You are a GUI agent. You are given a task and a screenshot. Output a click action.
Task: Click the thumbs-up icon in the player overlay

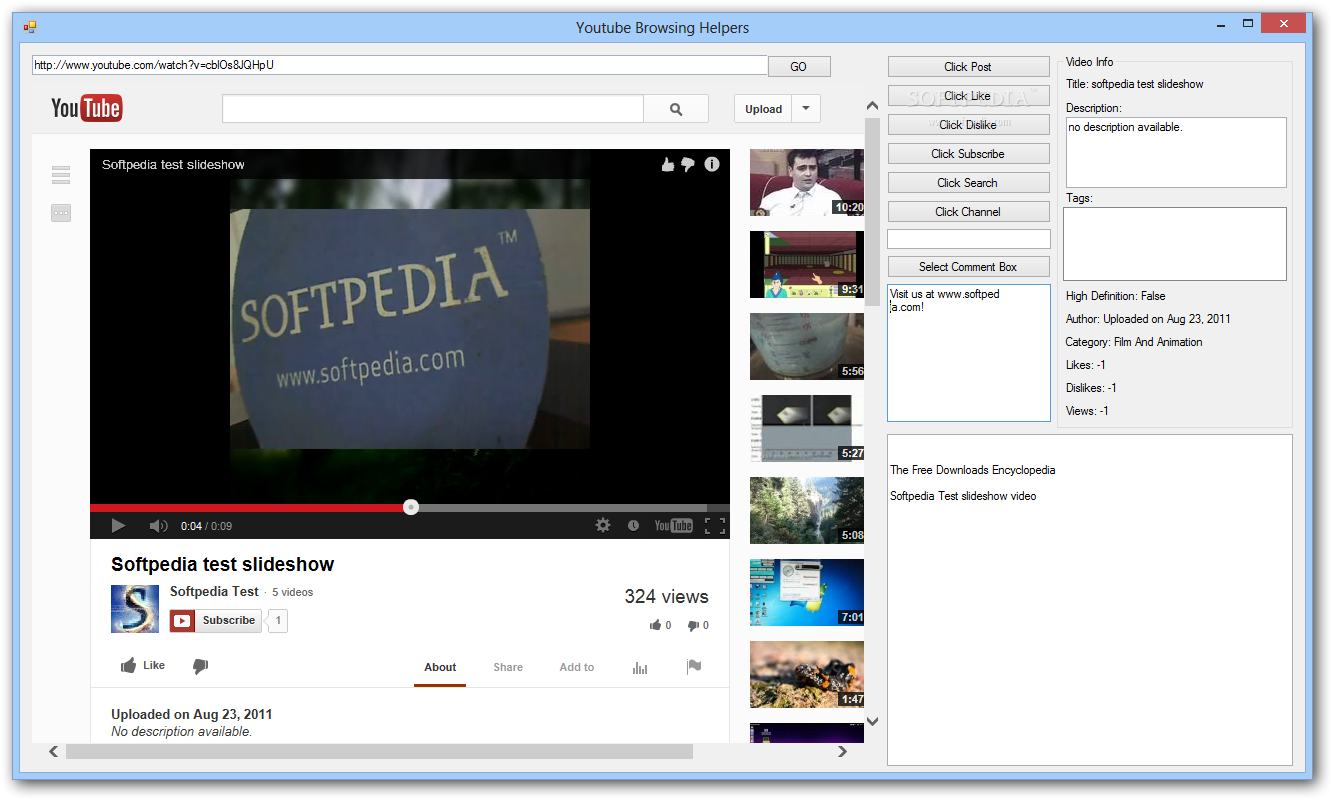pyautogui.click(x=668, y=165)
